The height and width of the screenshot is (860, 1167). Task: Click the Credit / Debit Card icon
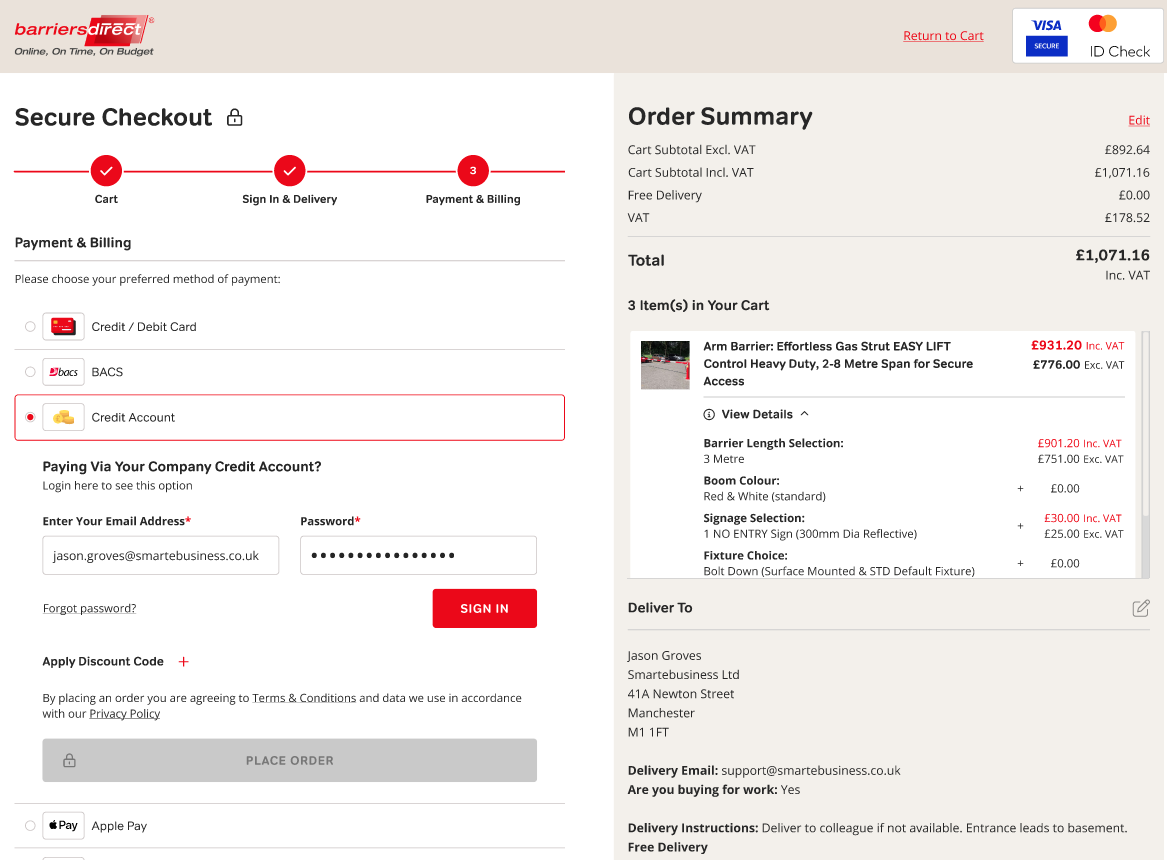point(63,327)
